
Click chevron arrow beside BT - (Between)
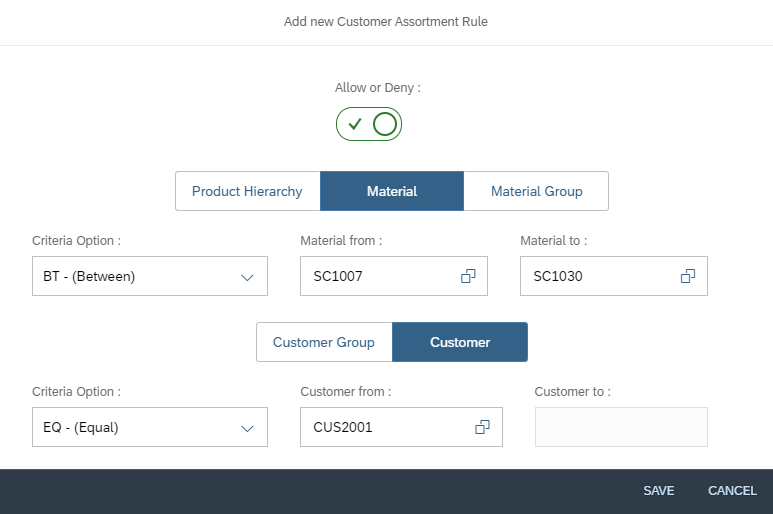tap(247, 277)
